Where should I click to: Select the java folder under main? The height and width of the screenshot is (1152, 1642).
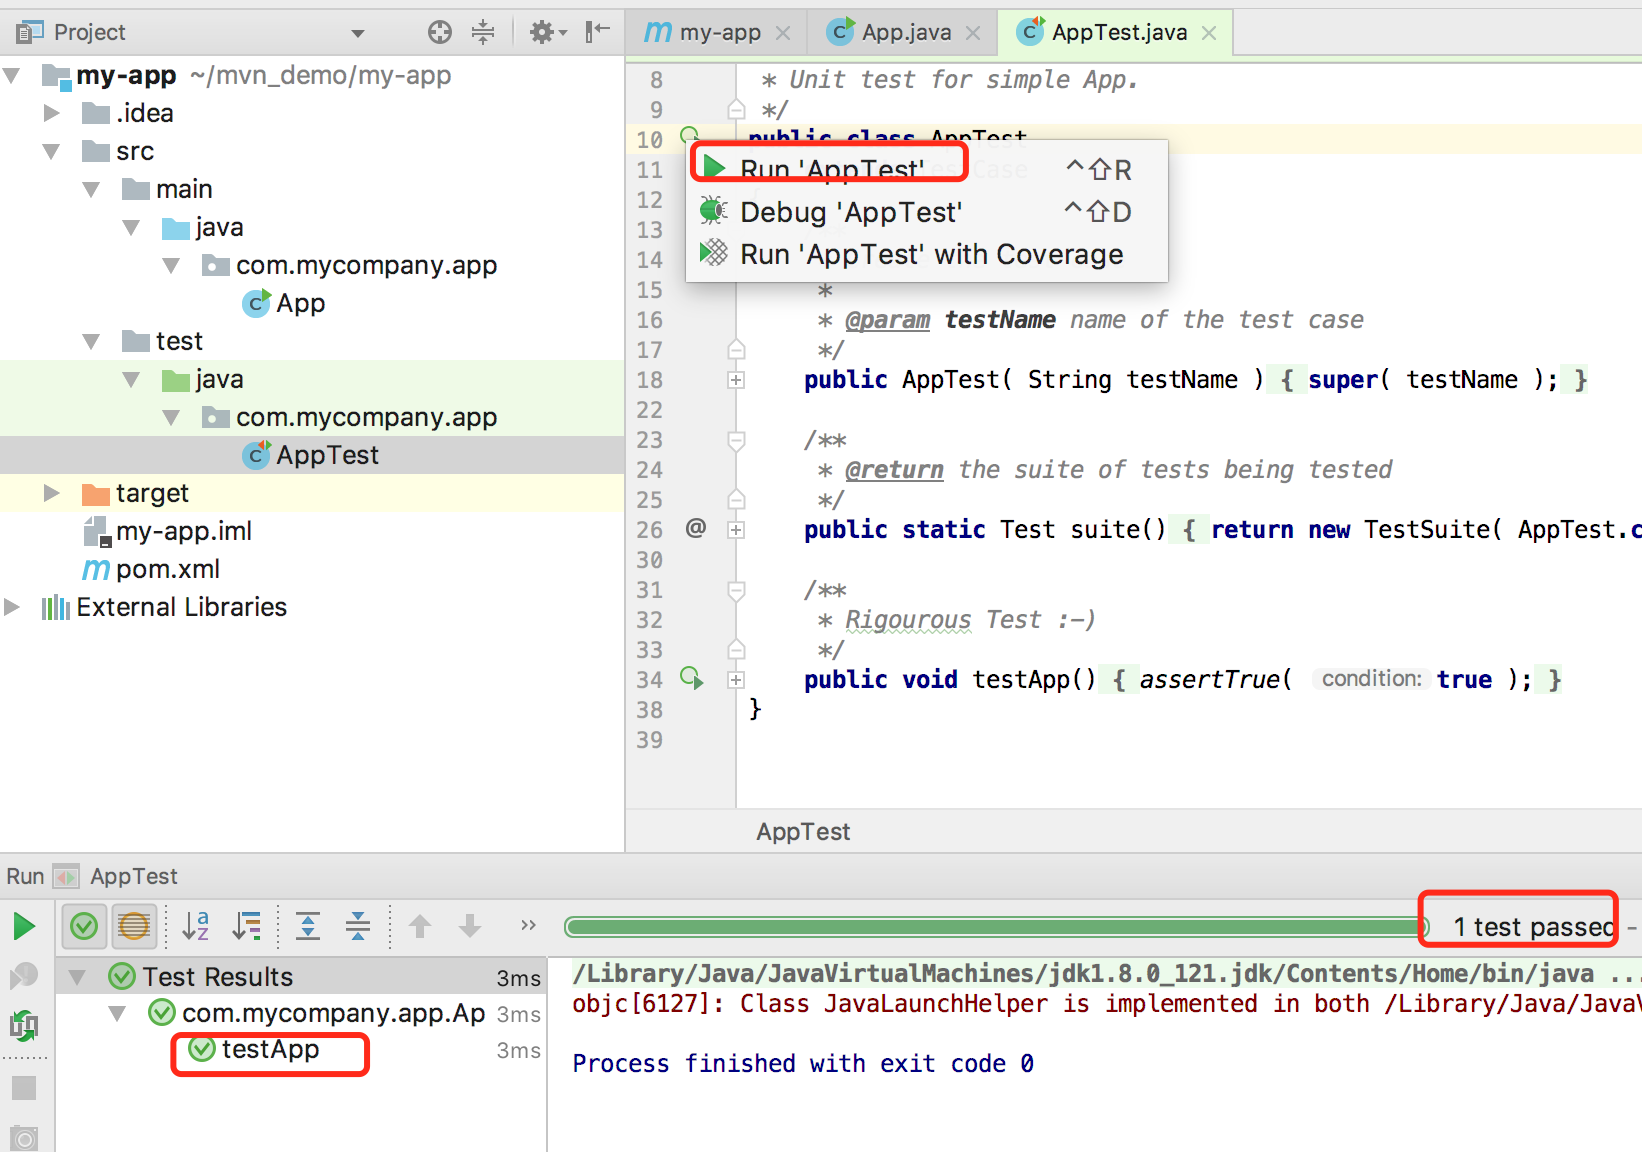point(203,227)
